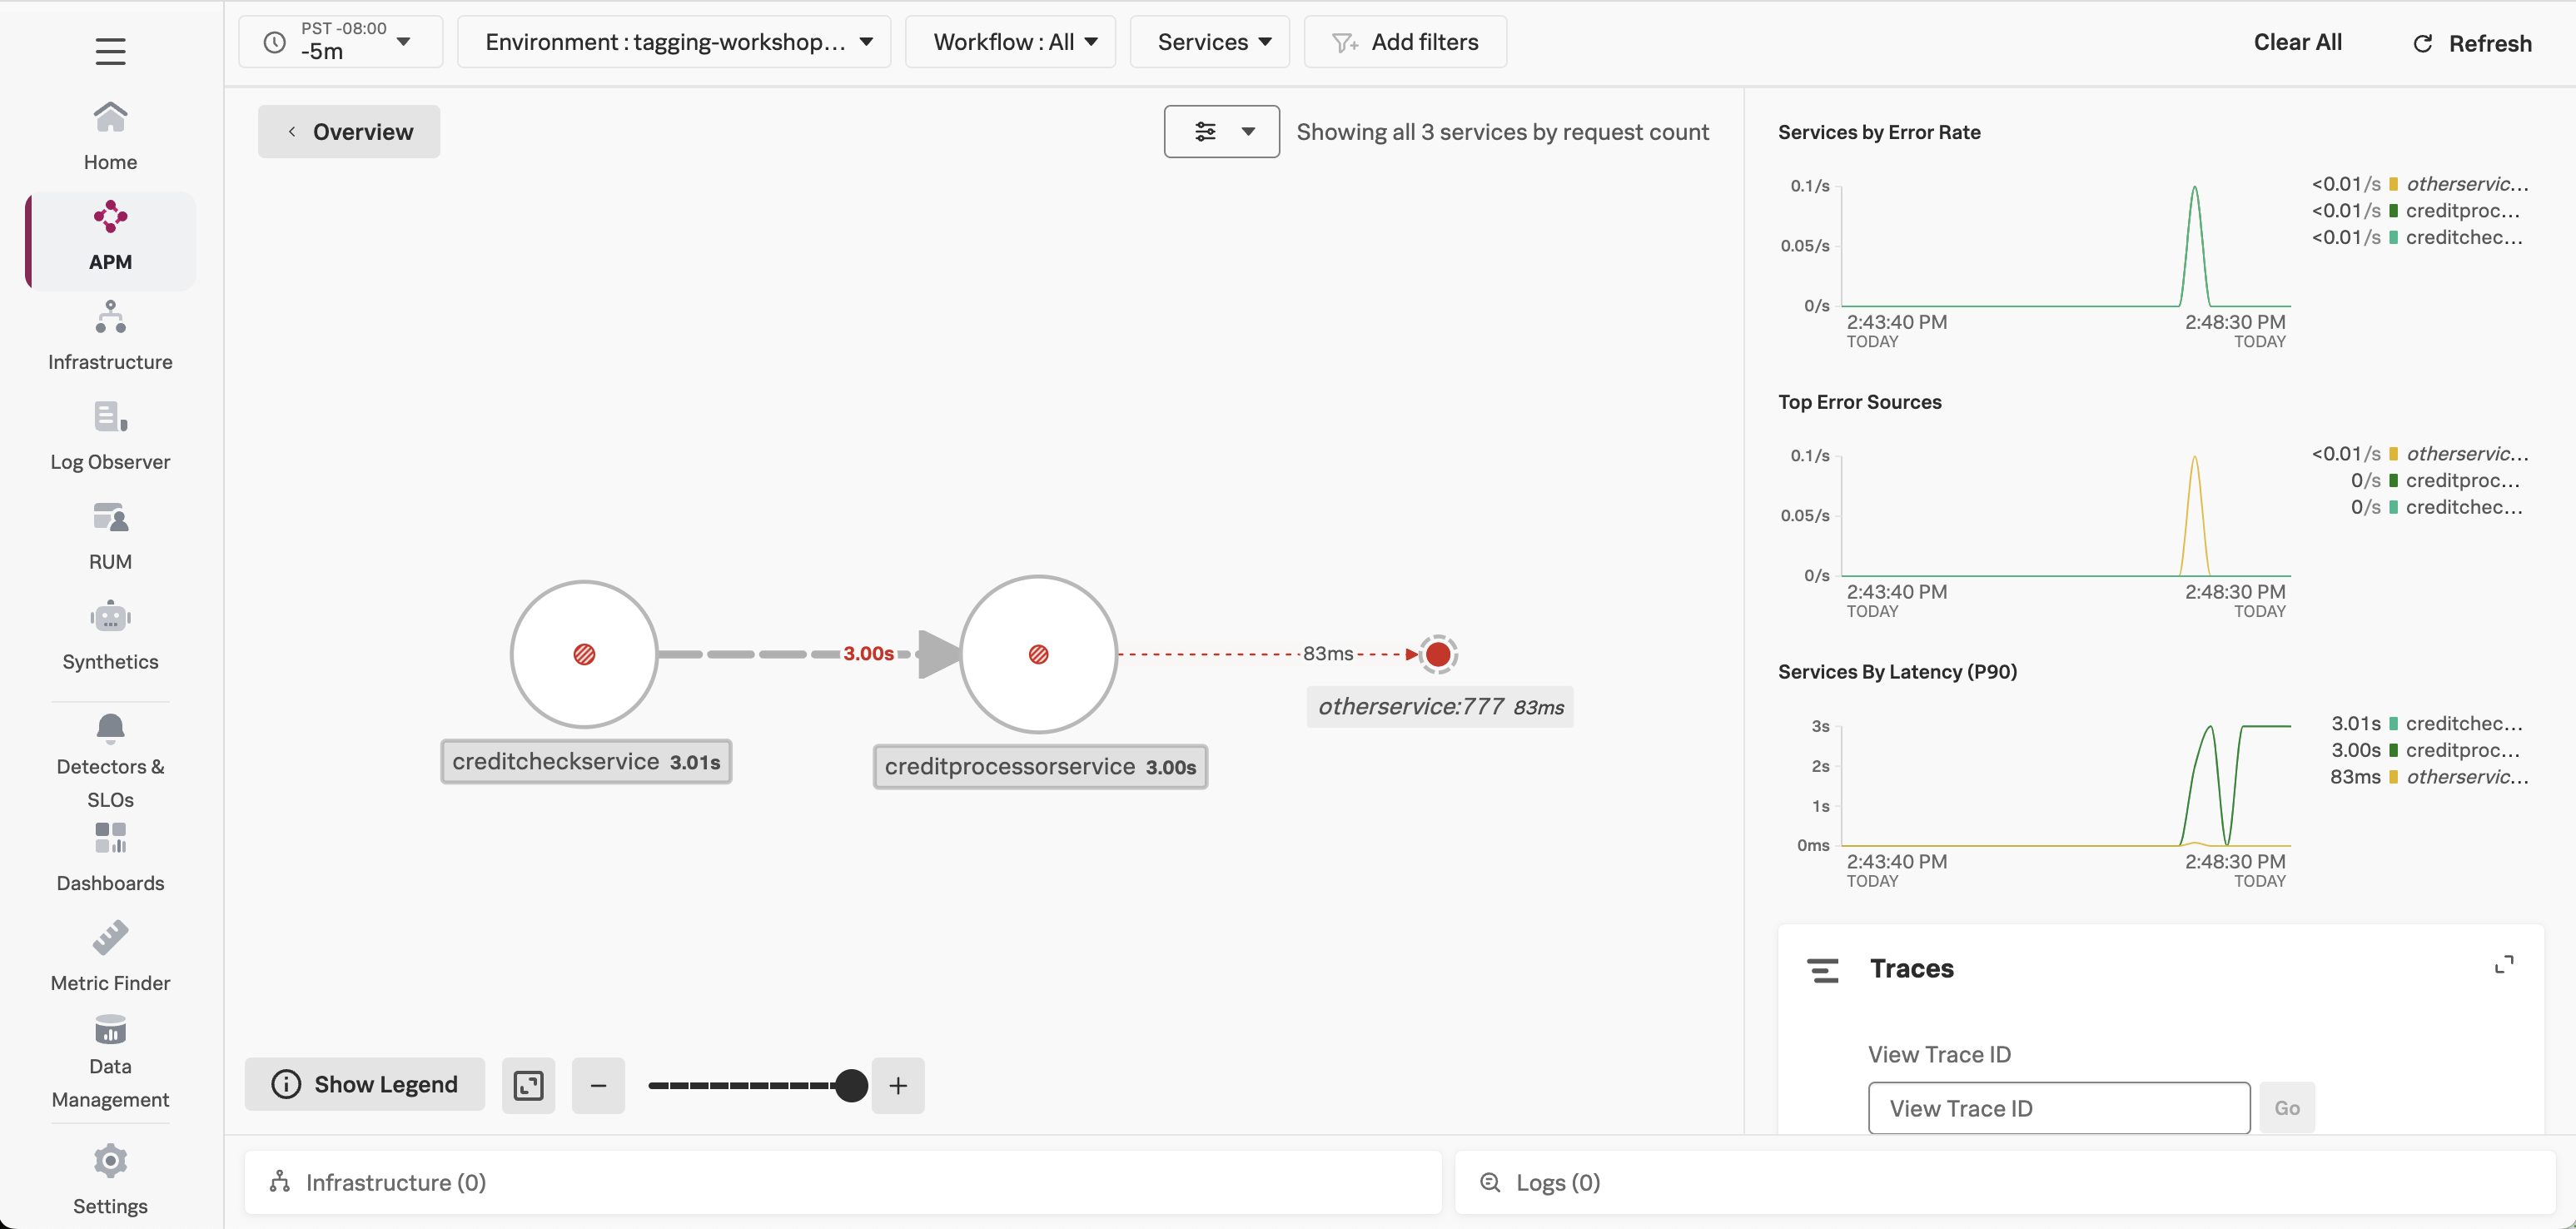
Task: Click the creditcheckservice node circle
Action: 584,654
